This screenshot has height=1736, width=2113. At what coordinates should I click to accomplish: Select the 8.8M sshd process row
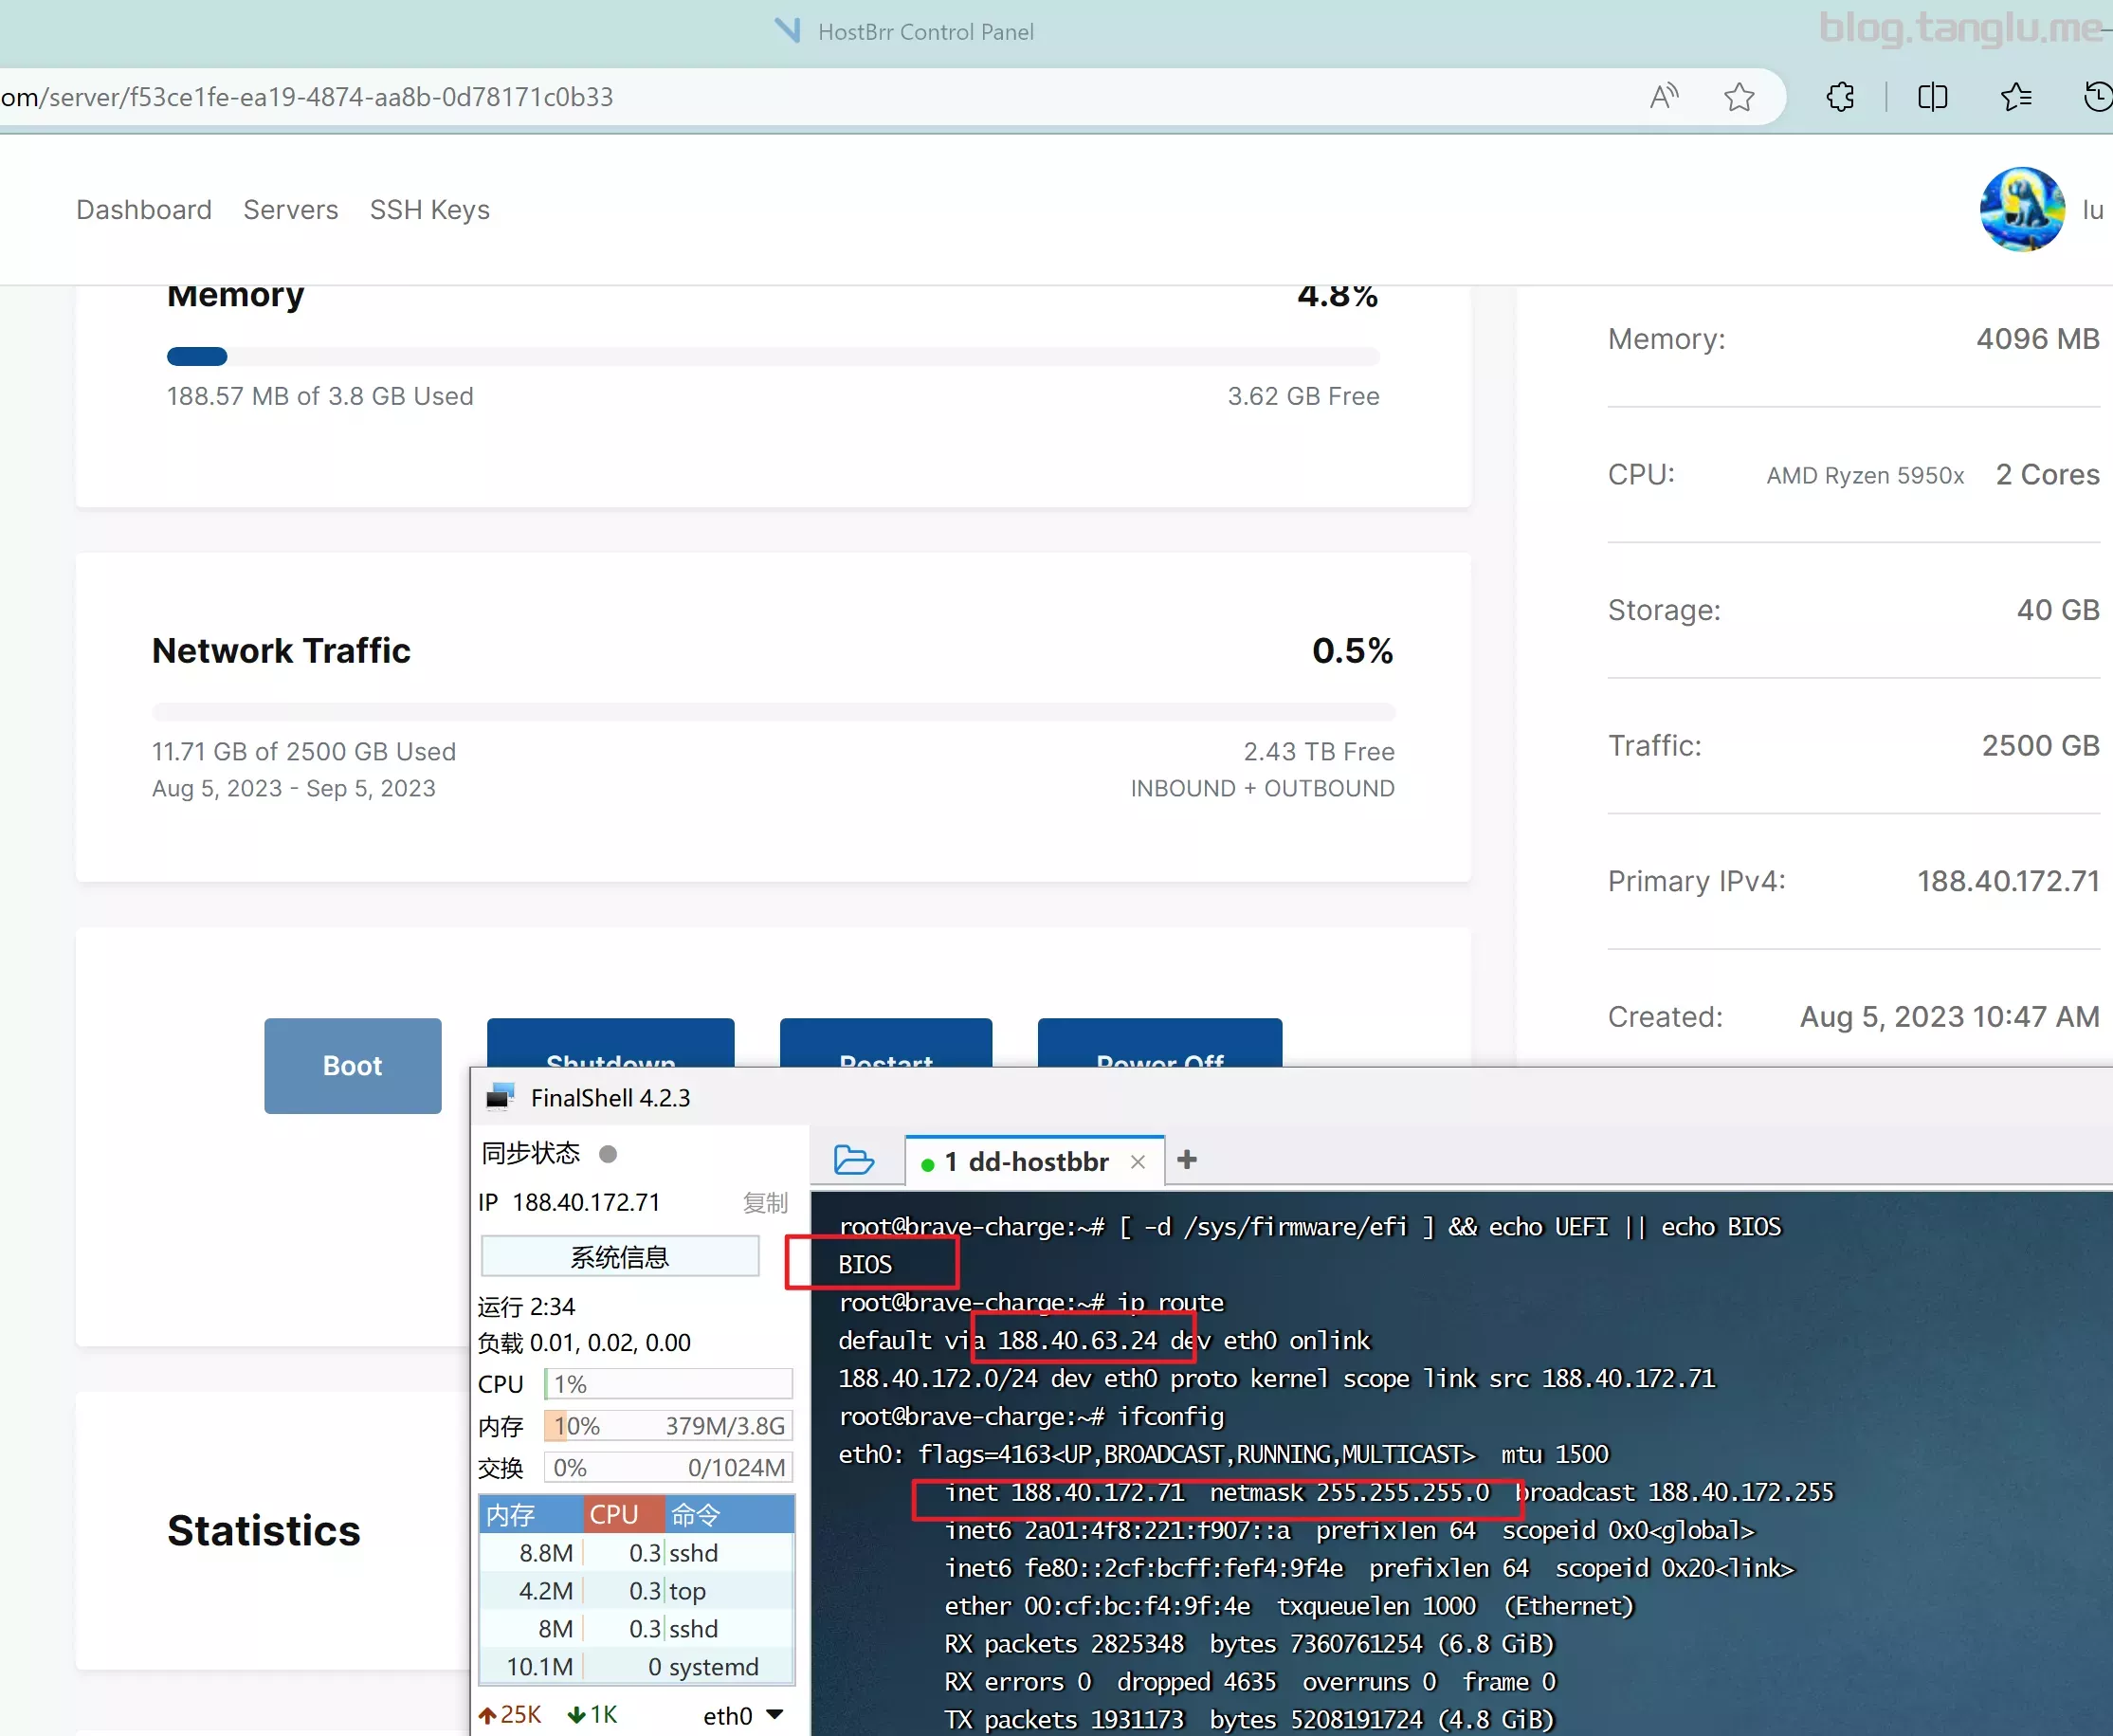637,1553
